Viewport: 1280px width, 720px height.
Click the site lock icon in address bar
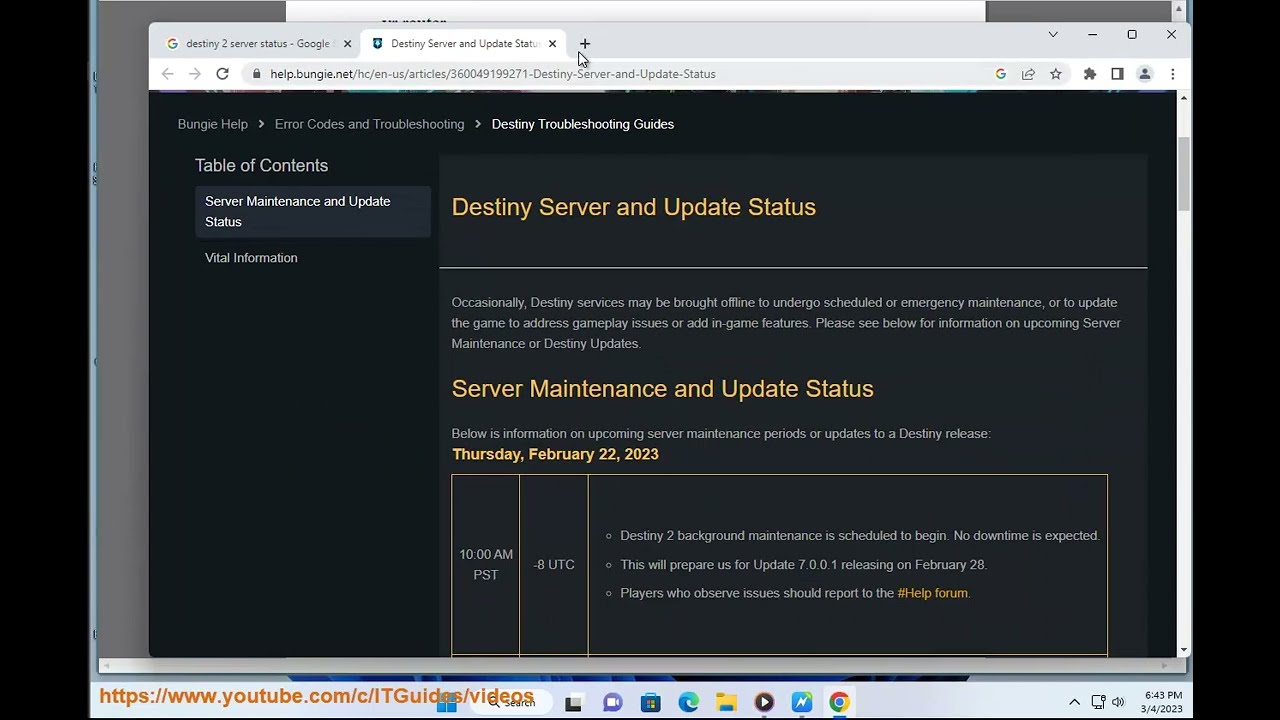[x=257, y=74]
